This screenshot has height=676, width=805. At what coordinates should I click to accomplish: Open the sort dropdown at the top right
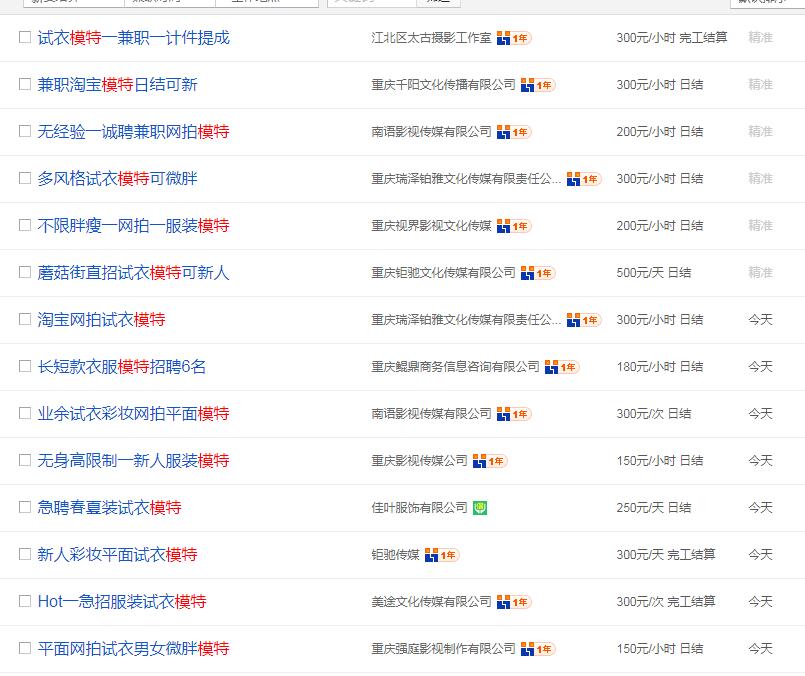point(766,4)
